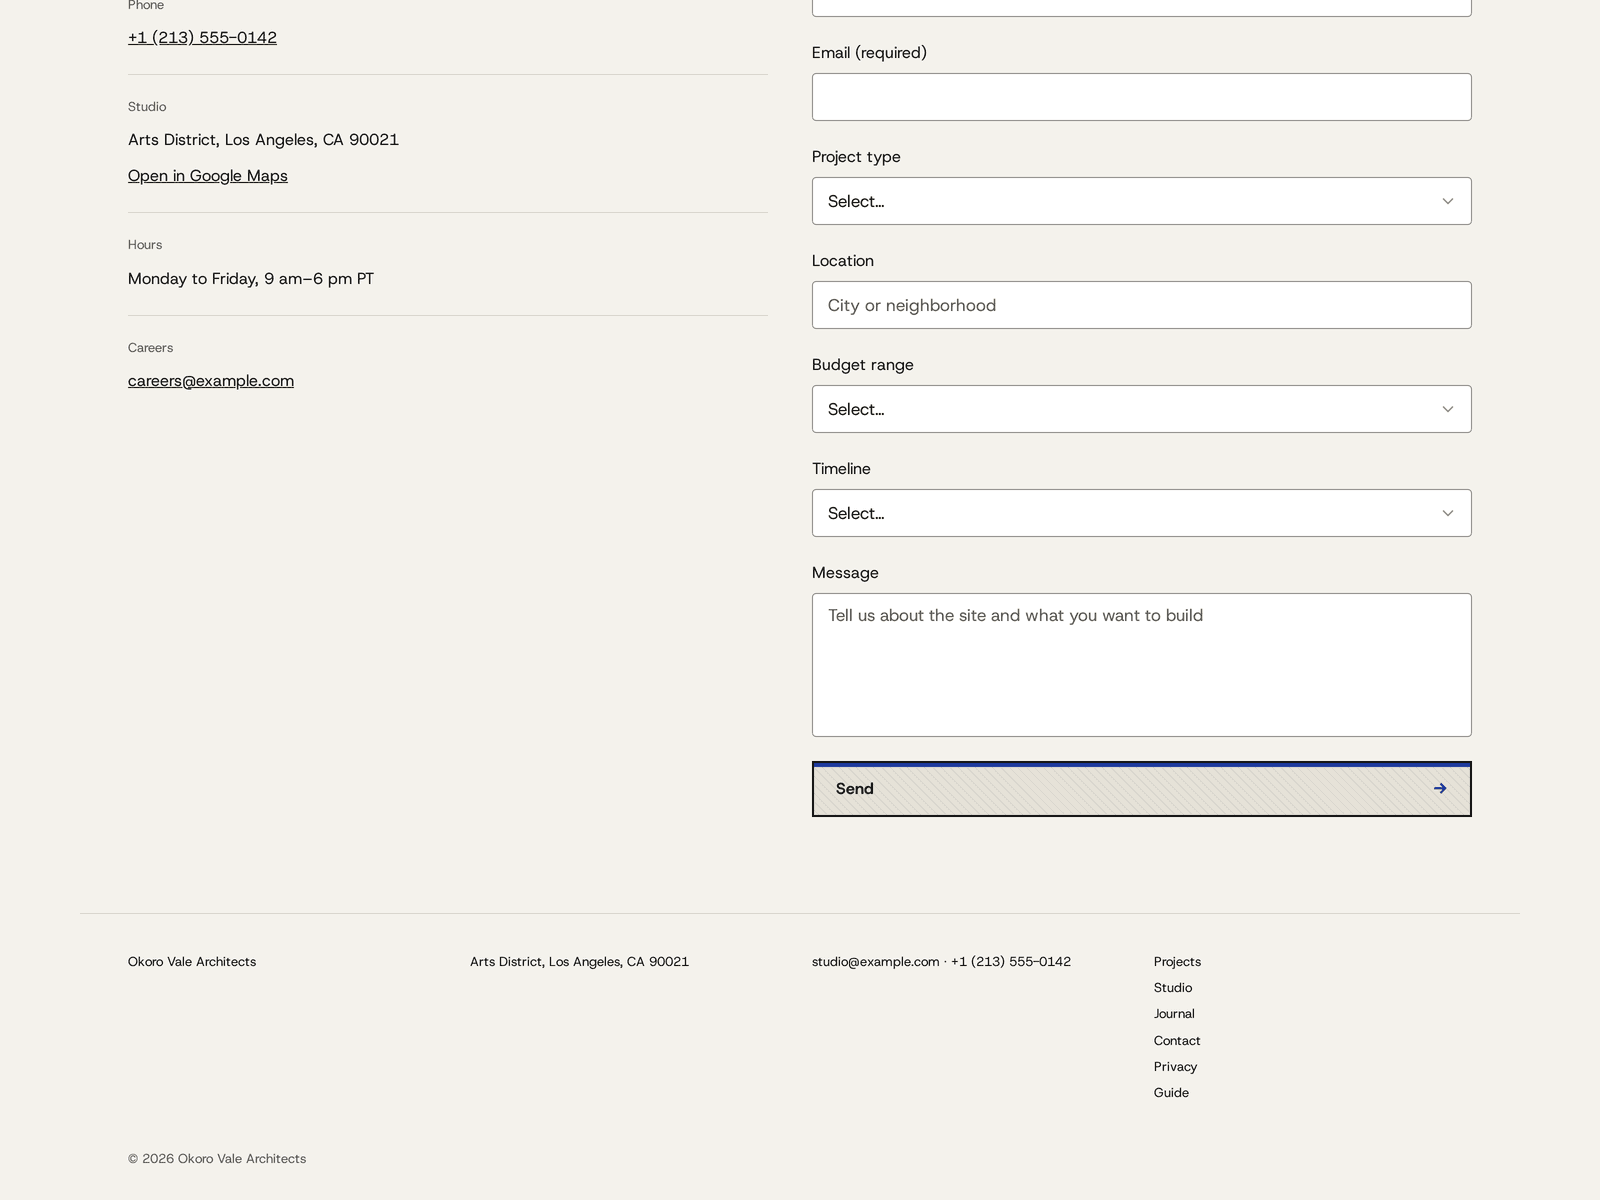Viewport: 1600px width, 1200px height.
Task: Click the Location city or neighborhood field
Action: pos(1141,305)
